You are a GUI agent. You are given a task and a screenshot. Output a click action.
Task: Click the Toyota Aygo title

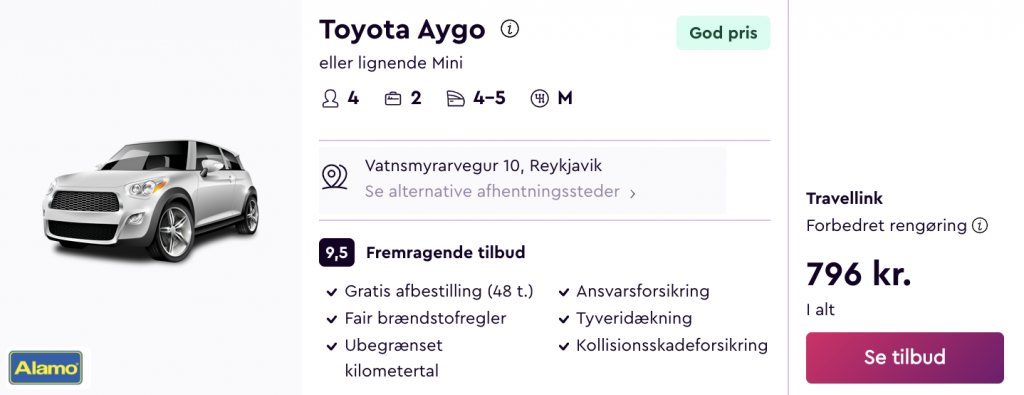pos(402,30)
